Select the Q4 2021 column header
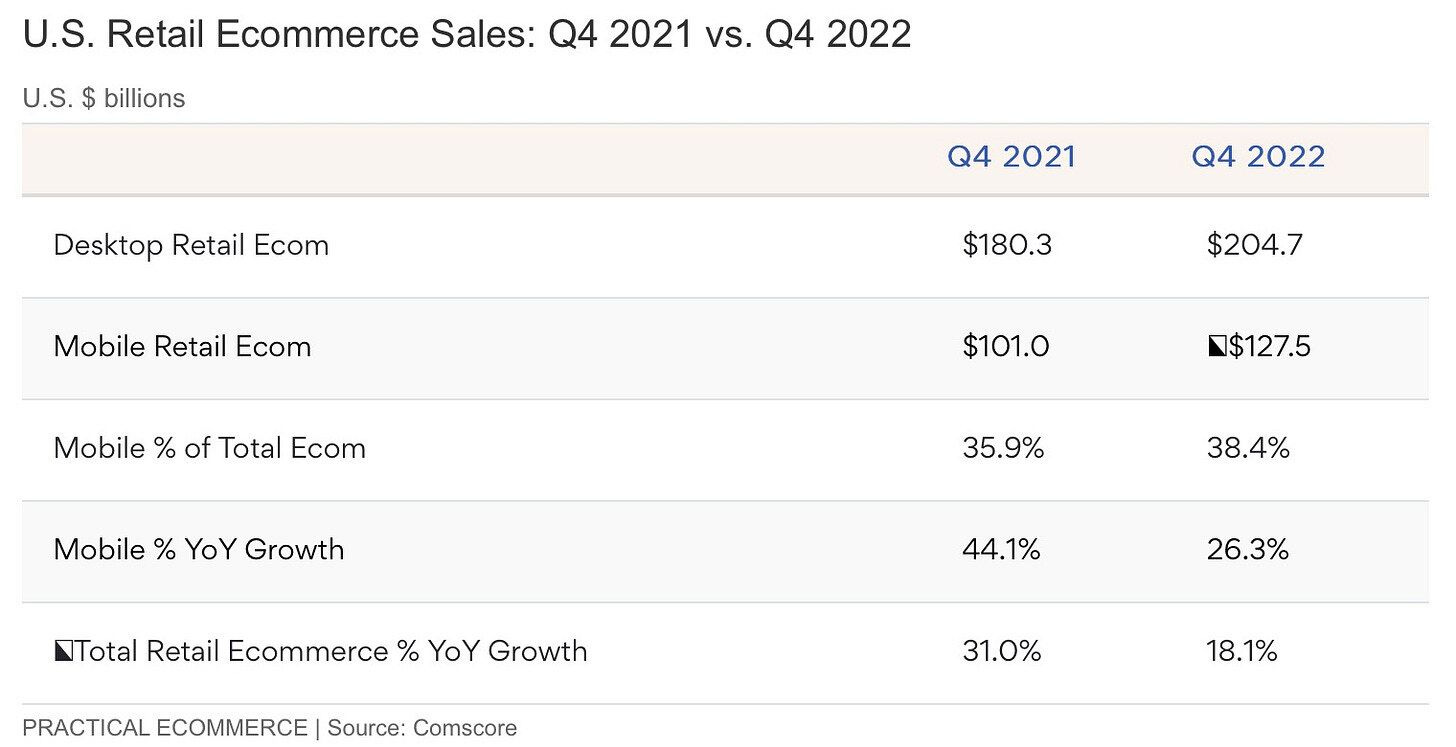Image resolution: width=1456 pixels, height=747 pixels. [1011, 157]
